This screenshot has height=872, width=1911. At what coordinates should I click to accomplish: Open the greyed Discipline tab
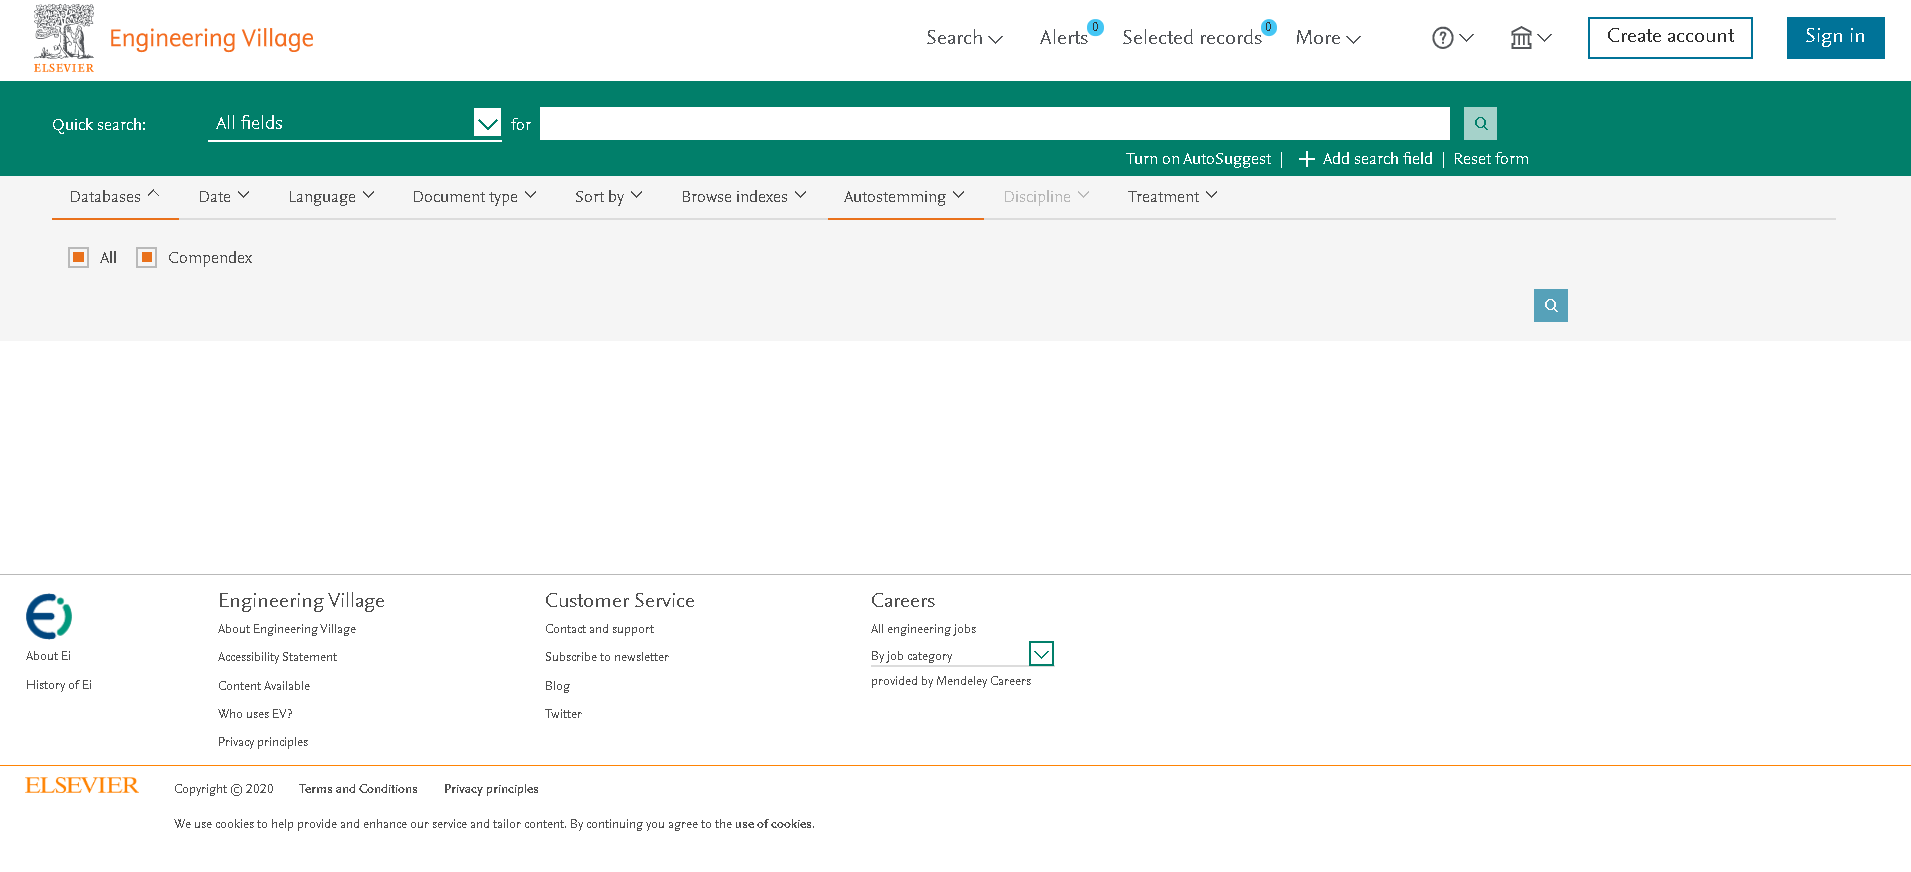coord(1046,197)
